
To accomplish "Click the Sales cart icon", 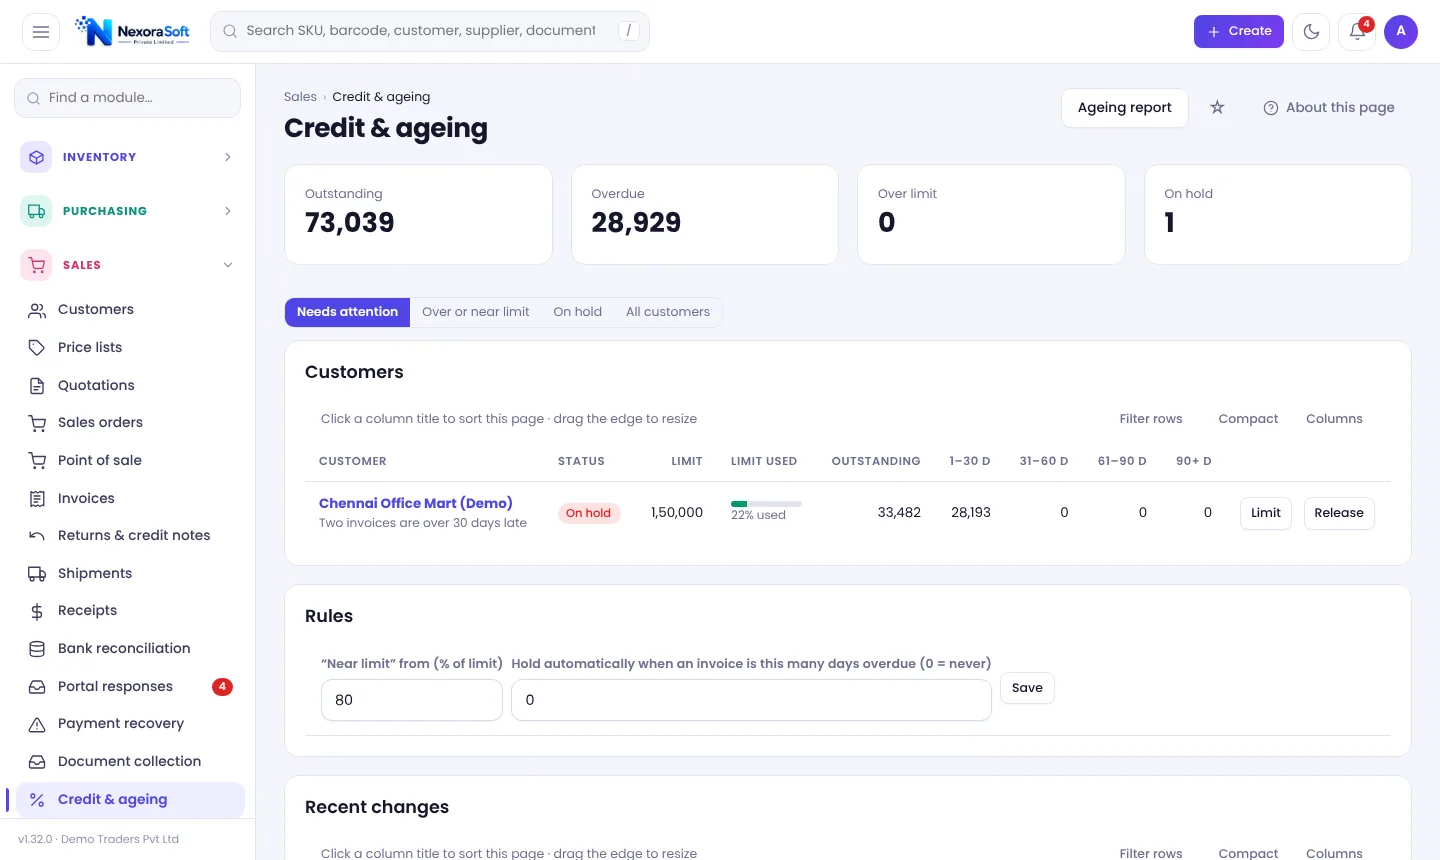I will click(36, 265).
